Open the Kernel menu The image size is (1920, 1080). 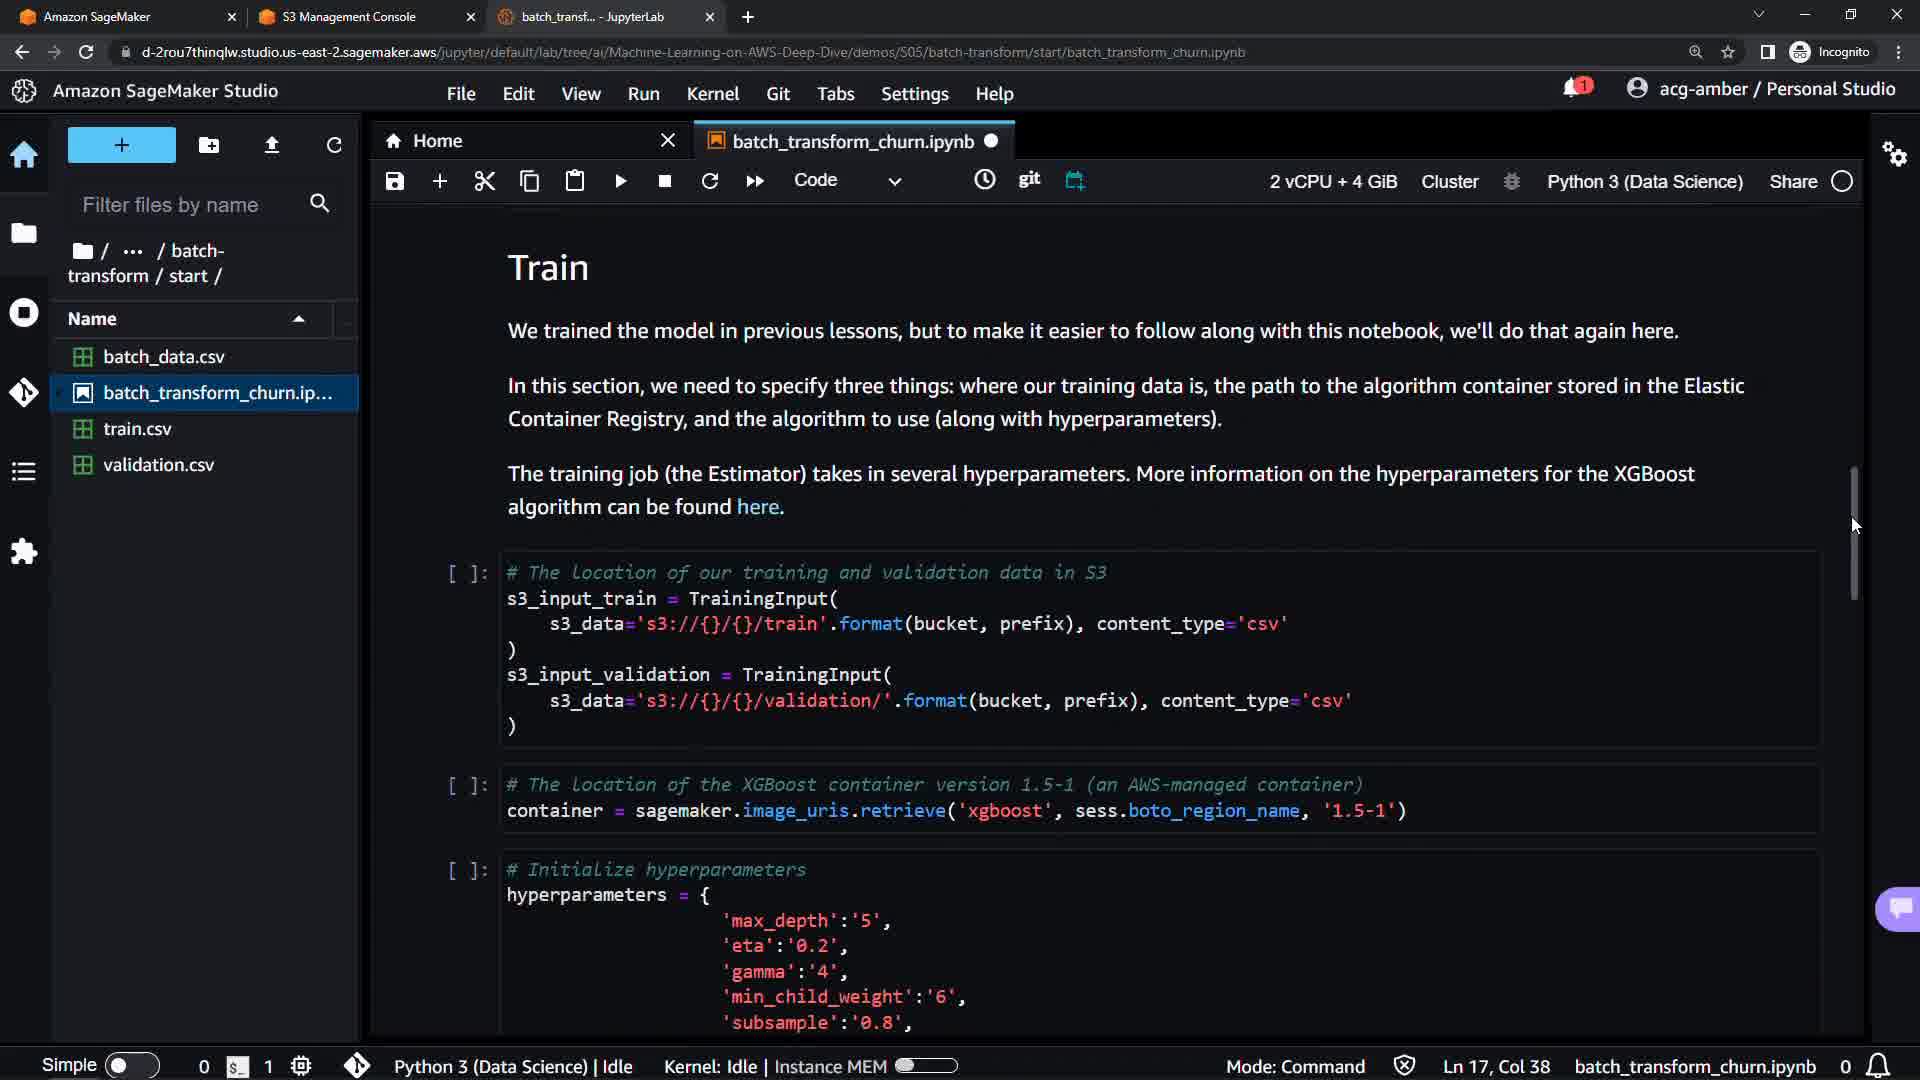712,94
